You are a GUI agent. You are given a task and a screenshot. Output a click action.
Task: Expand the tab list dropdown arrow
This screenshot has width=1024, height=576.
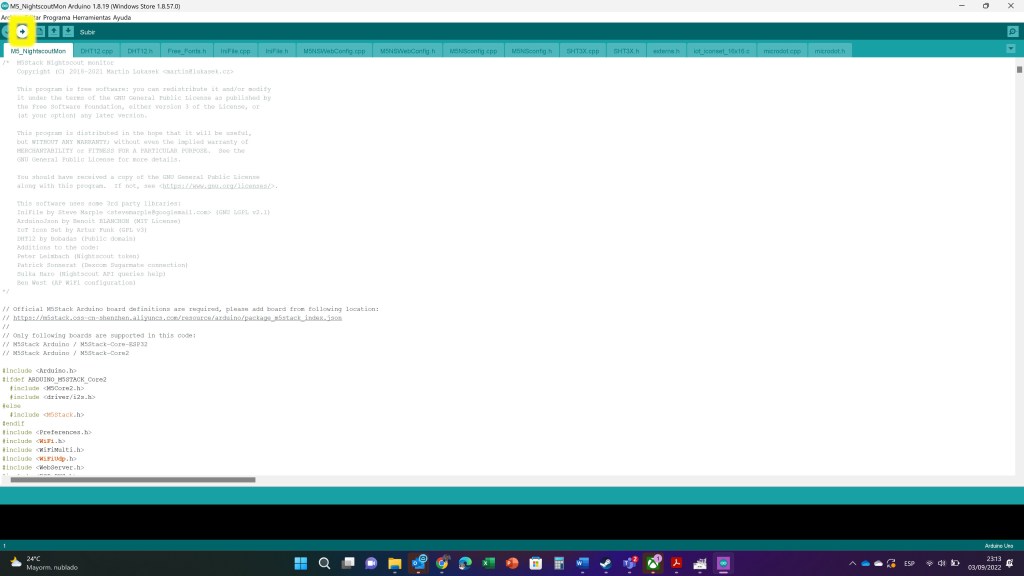click(1012, 50)
